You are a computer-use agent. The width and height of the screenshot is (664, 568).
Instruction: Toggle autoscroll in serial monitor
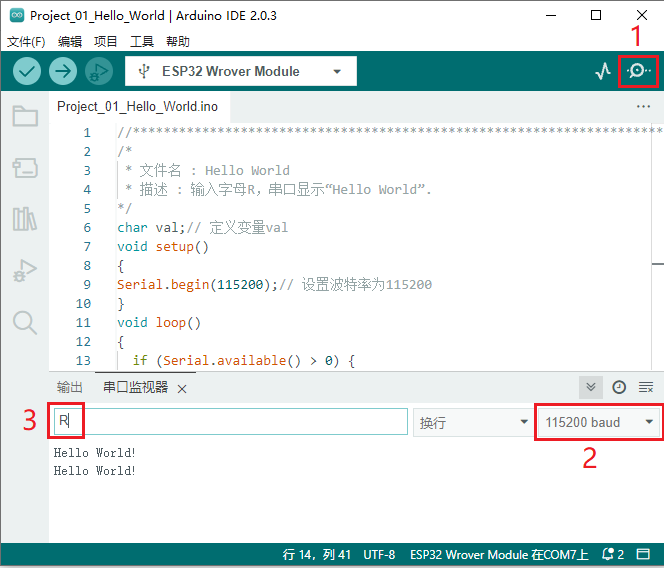591,387
